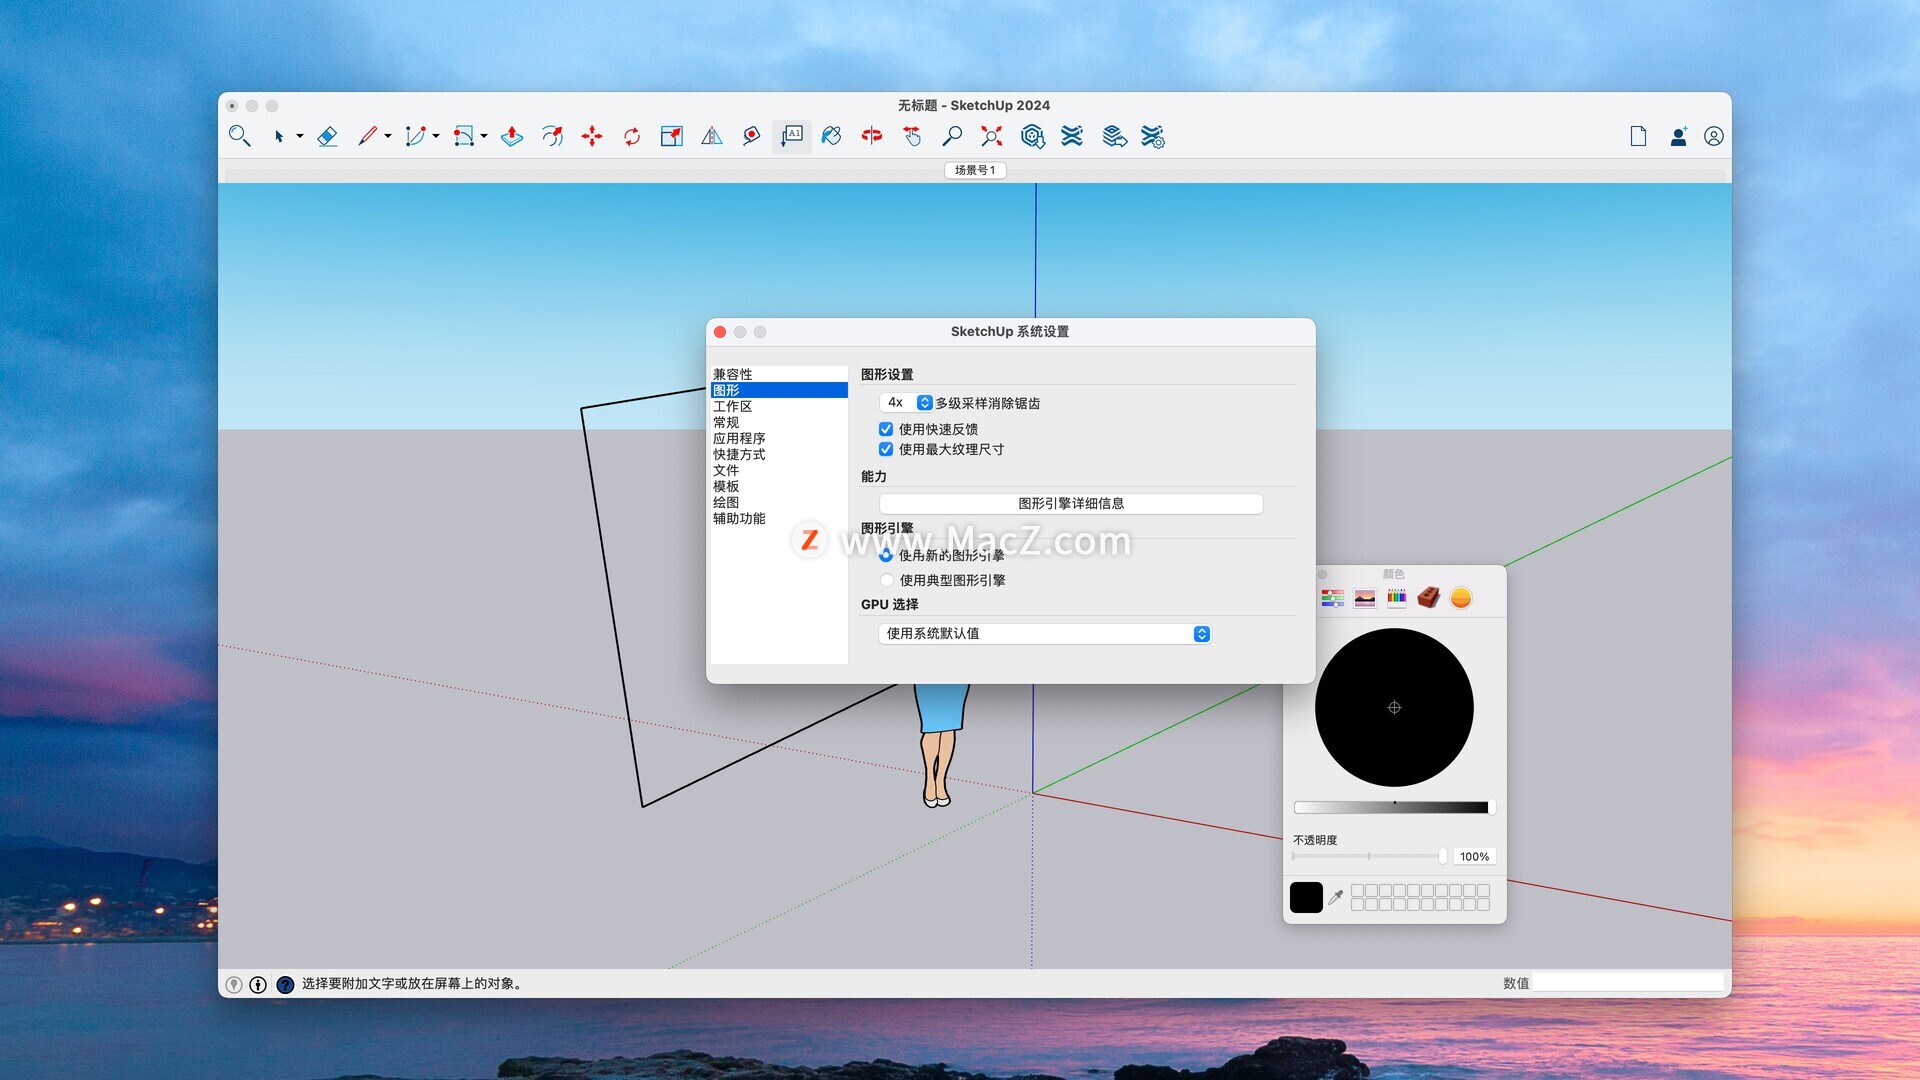Open the account profile icon
Image resolution: width=1920 pixels, height=1080 pixels.
[x=1714, y=136]
